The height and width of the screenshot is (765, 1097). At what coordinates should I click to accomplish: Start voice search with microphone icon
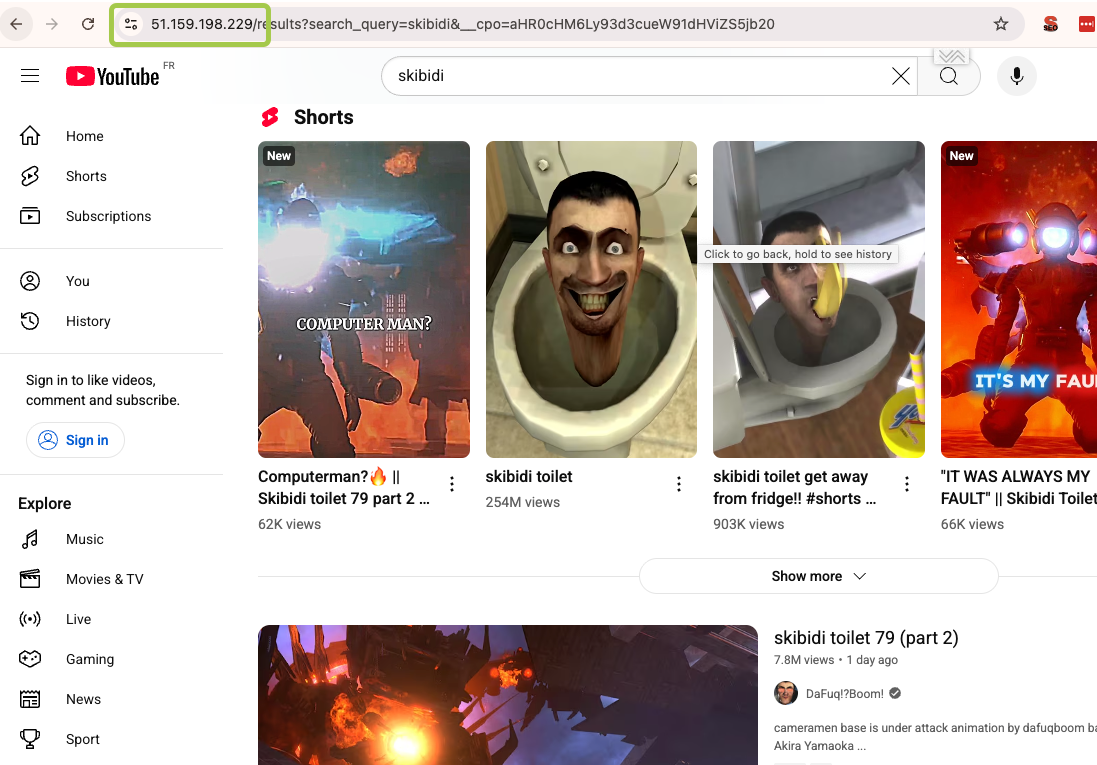coord(1017,76)
